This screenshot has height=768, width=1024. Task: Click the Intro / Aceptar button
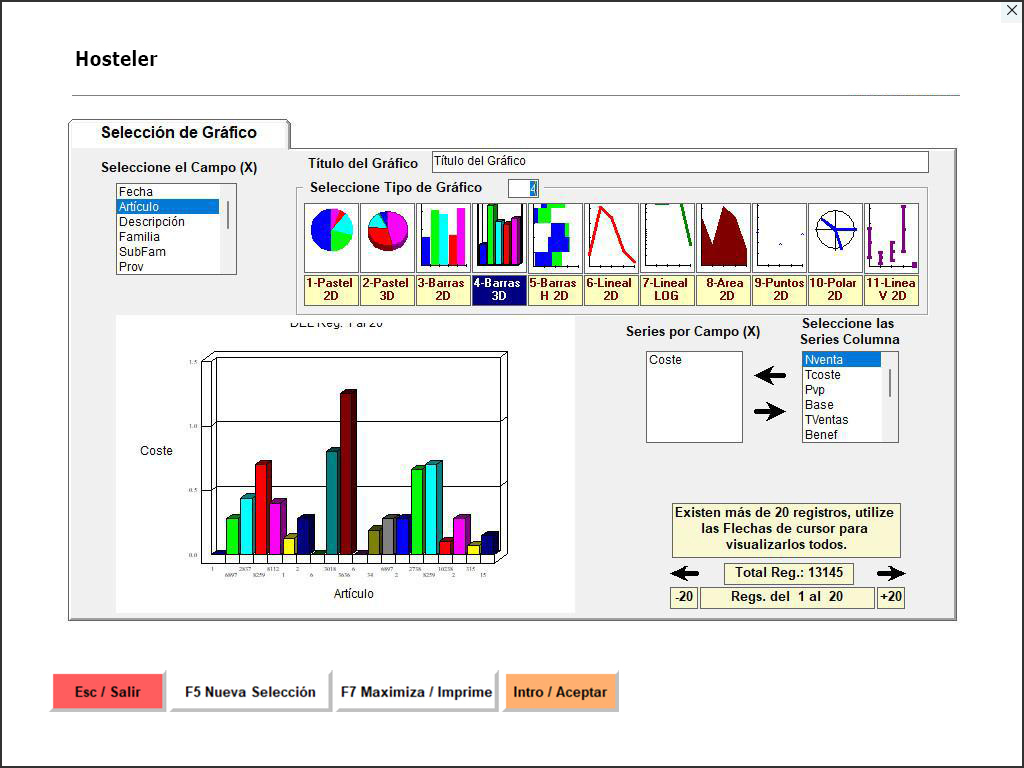tap(560, 692)
